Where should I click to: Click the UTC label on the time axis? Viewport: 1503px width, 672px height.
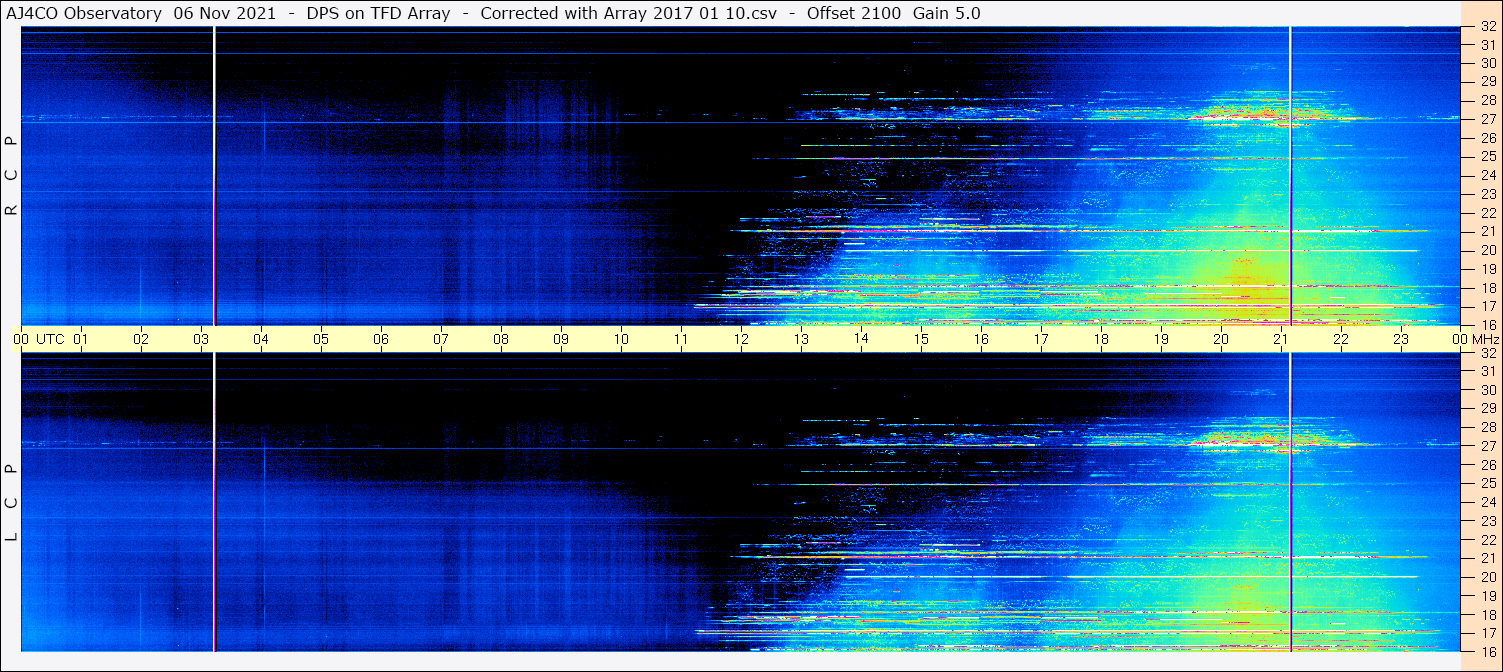pyautogui.click(x=51, y=339)
